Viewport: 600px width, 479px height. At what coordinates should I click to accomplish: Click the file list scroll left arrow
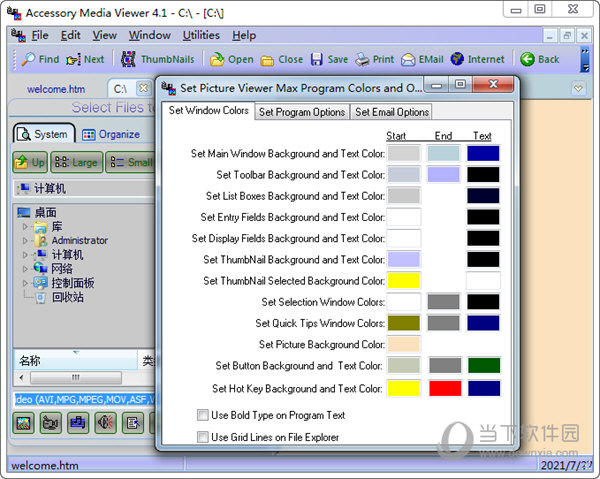[21, 378]
